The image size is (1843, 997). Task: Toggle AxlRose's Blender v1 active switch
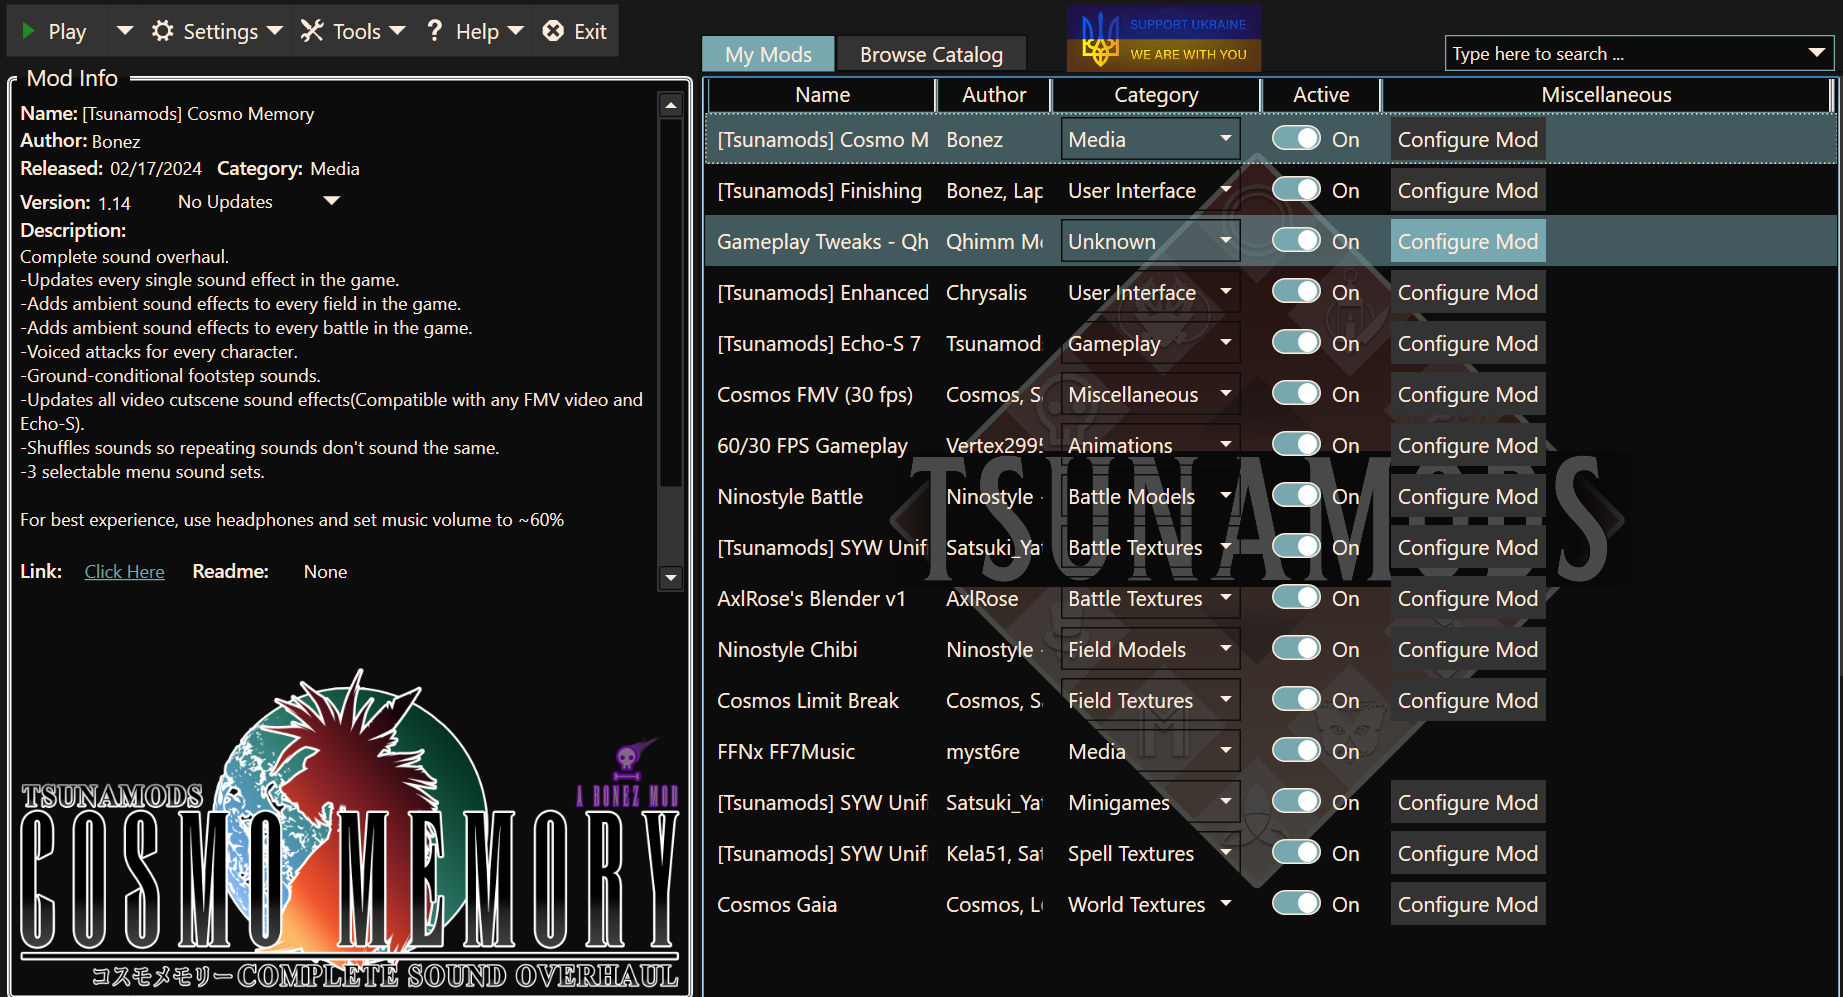point(1297,597)
